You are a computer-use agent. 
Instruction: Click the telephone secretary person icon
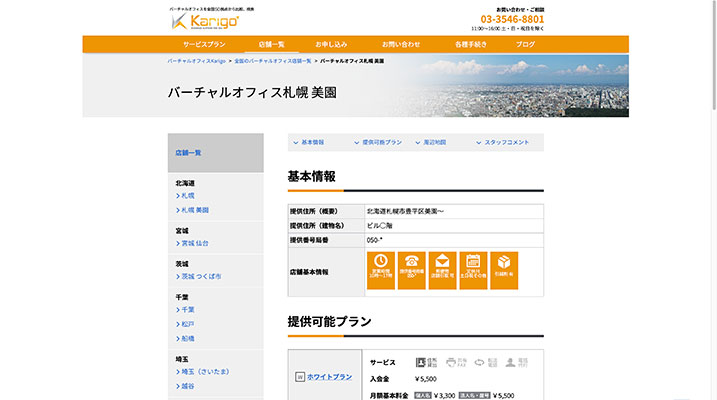click(517, 363)
